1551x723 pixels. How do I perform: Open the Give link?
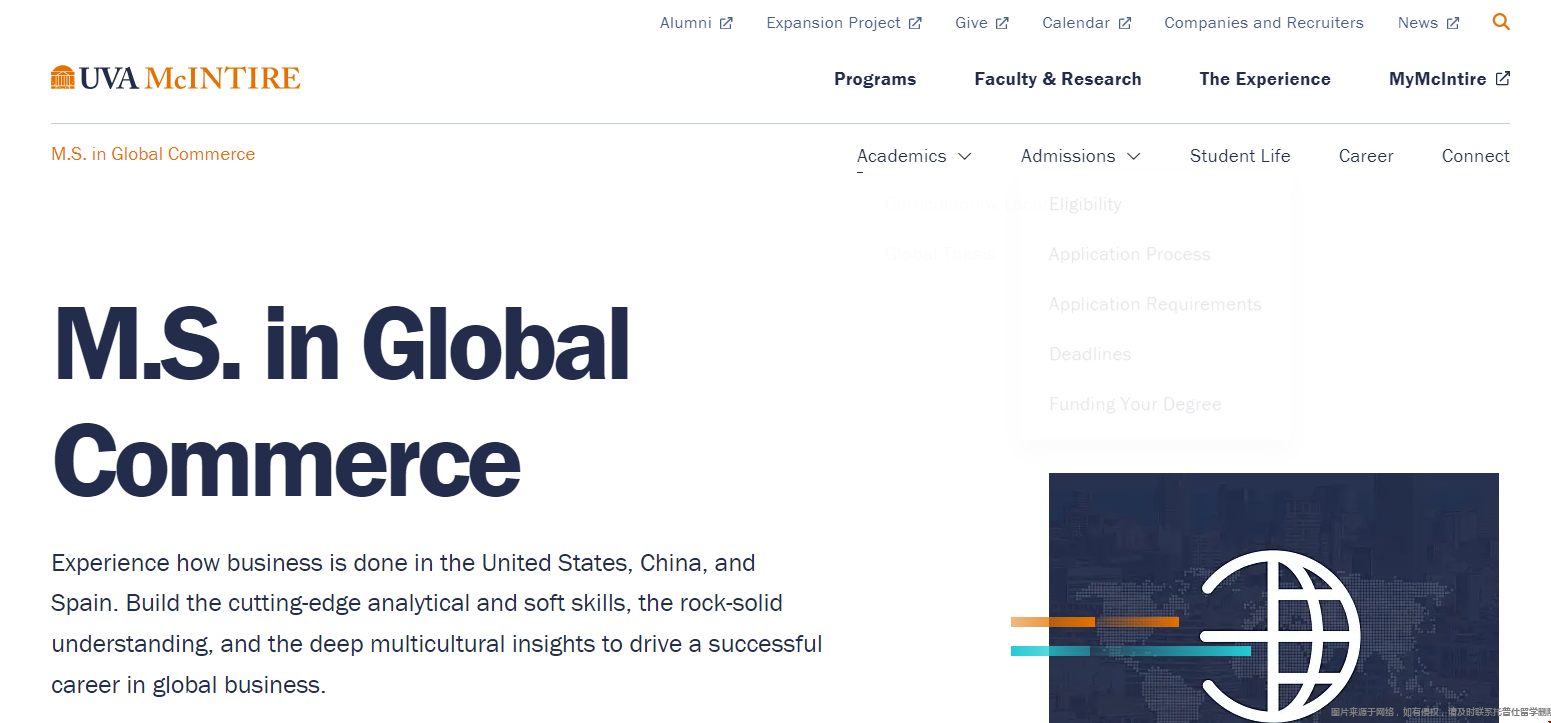click(971, 23)
